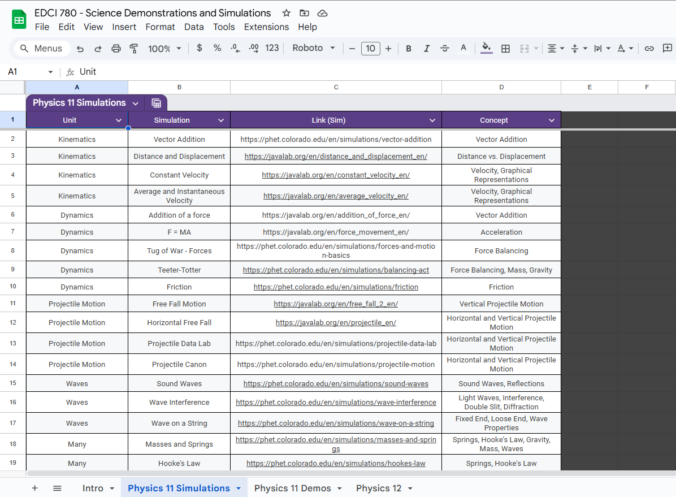Click the table view icon beside table name
Screen dimensions: 676x497
[x=156, y=103]
